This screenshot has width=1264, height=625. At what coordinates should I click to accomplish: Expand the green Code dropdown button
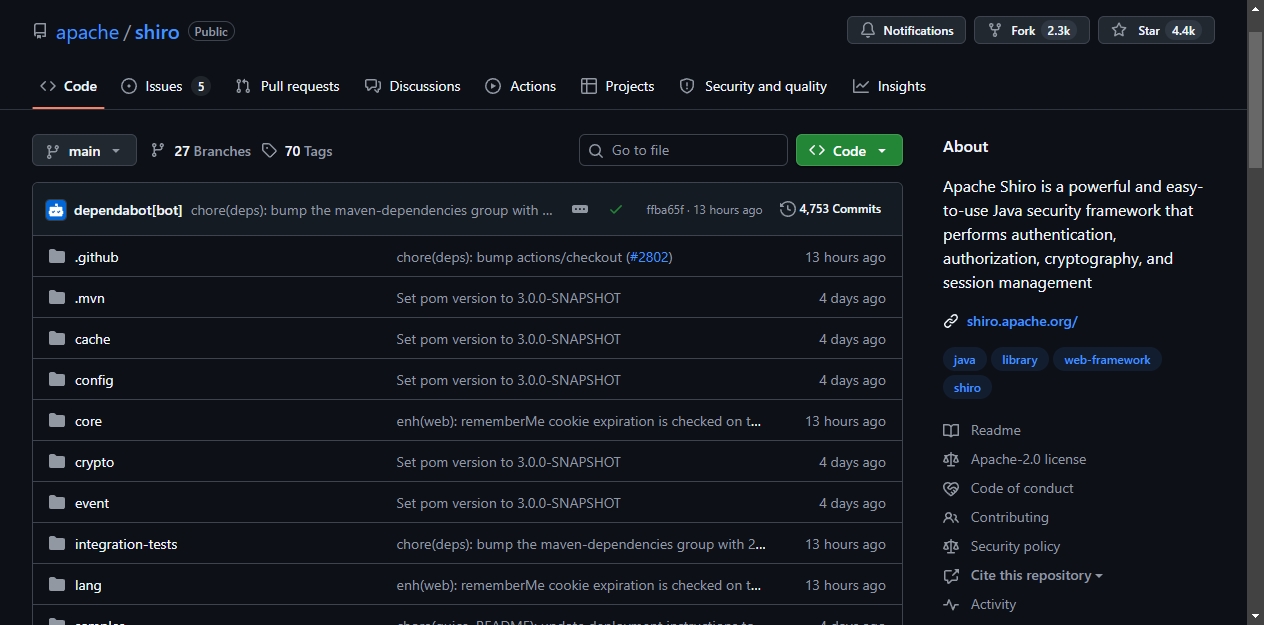849,150
